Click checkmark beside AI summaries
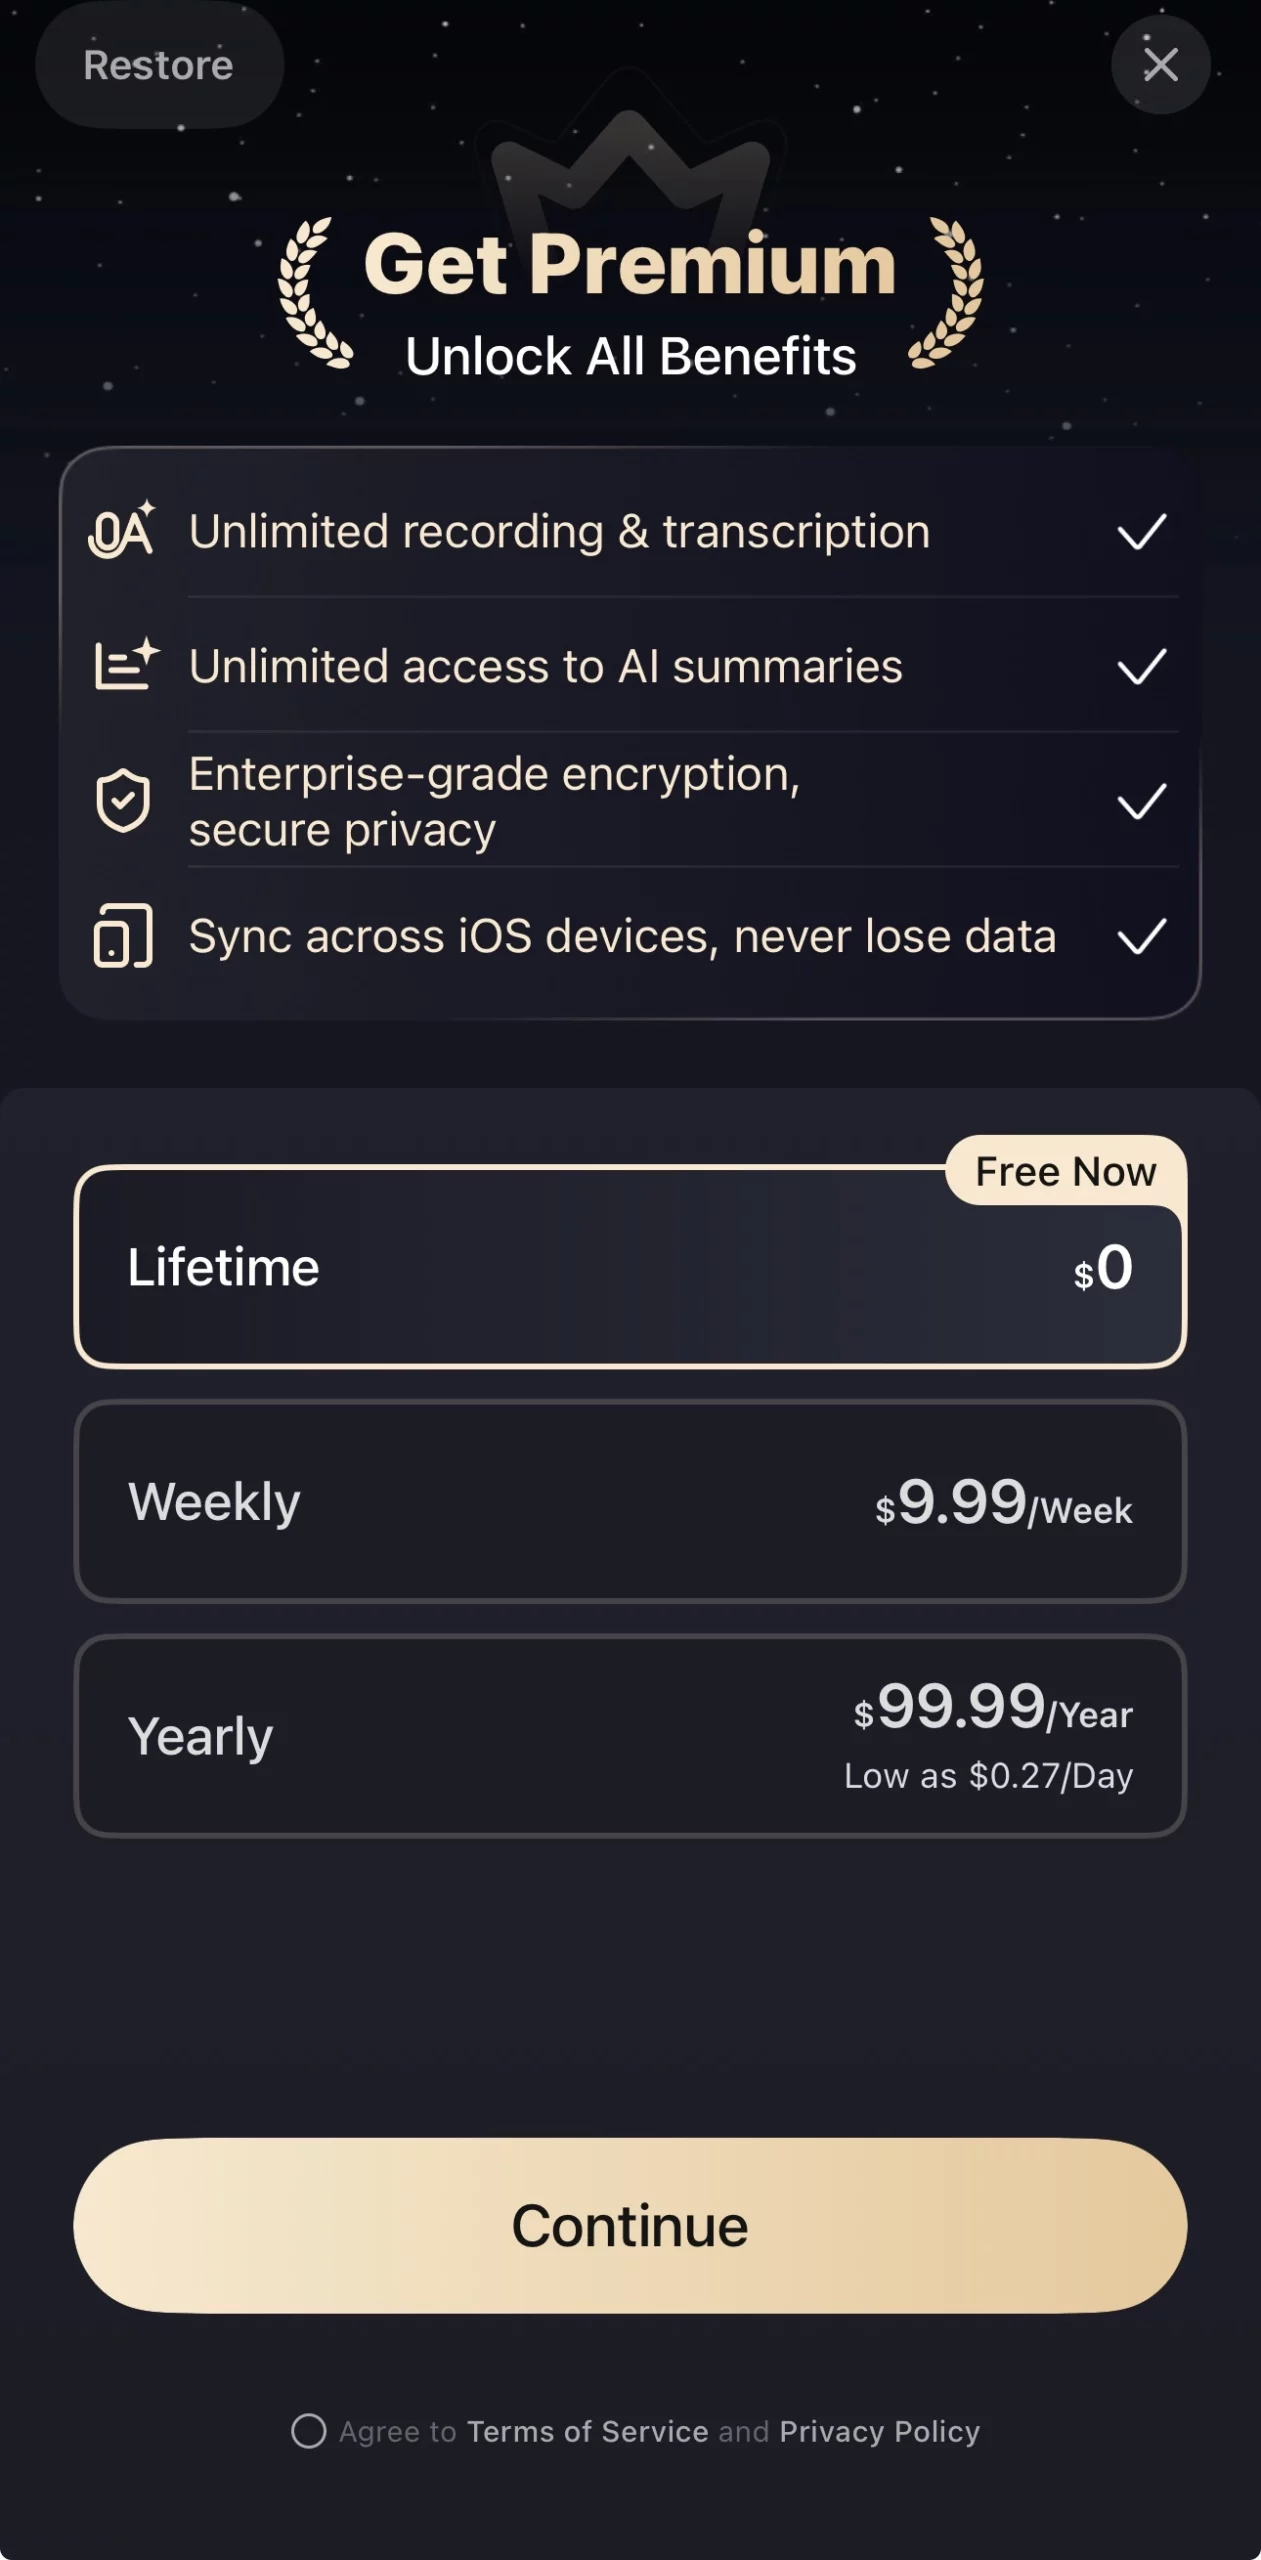 tap(1141, 666)
